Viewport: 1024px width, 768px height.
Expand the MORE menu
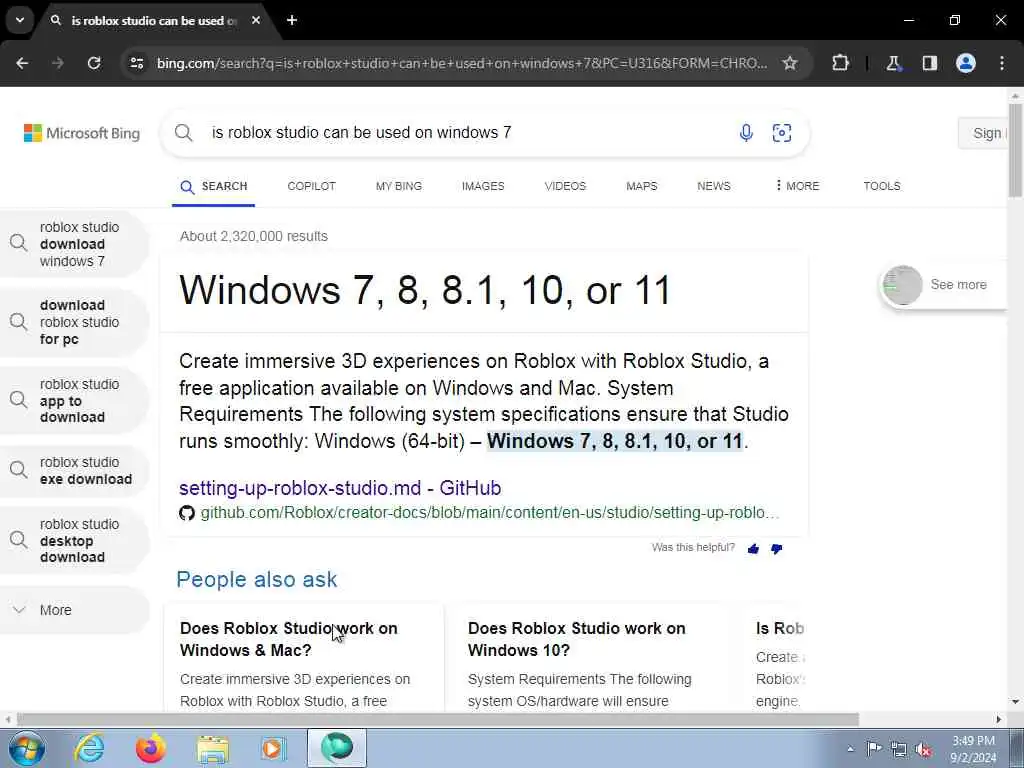[797, 186]
